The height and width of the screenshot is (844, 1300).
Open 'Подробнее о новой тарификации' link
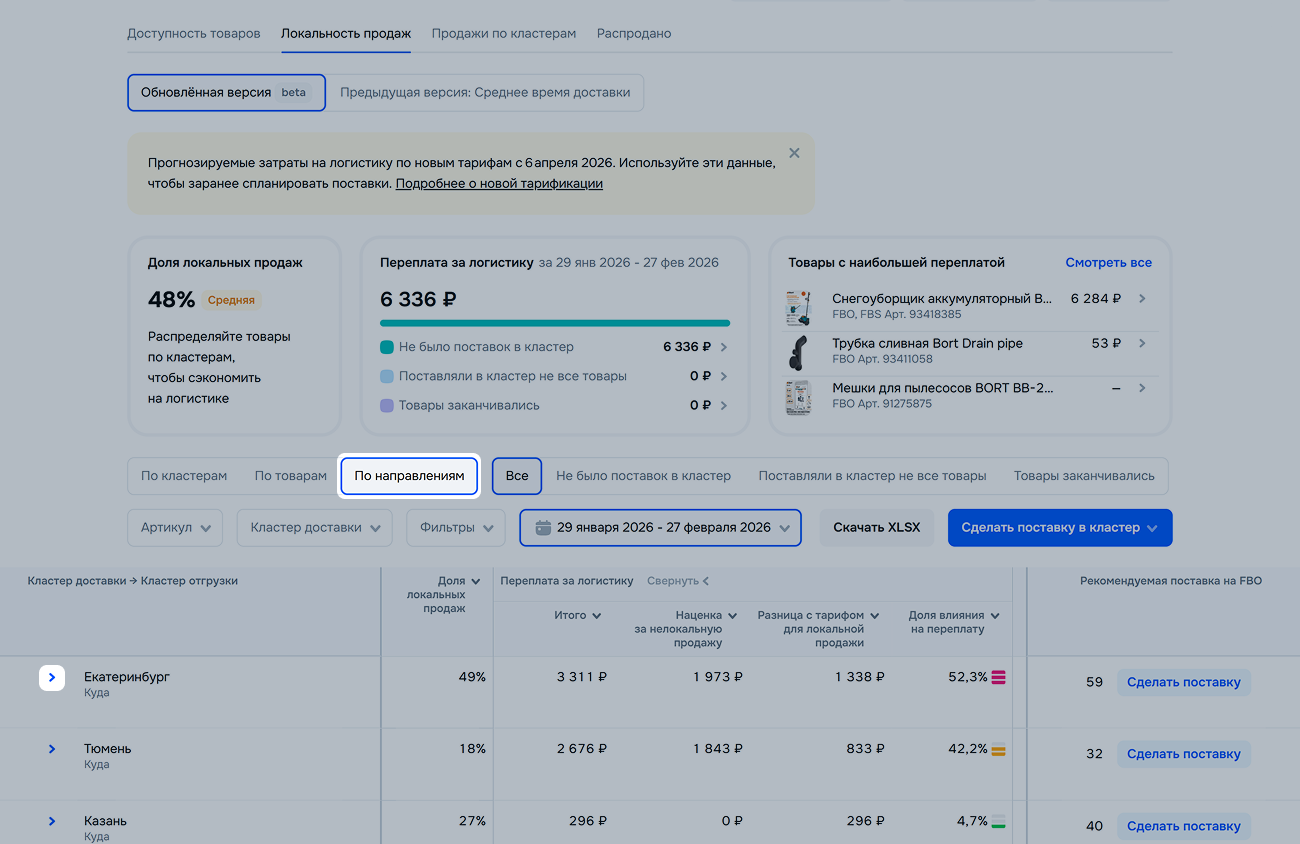(x=499, y=184)
